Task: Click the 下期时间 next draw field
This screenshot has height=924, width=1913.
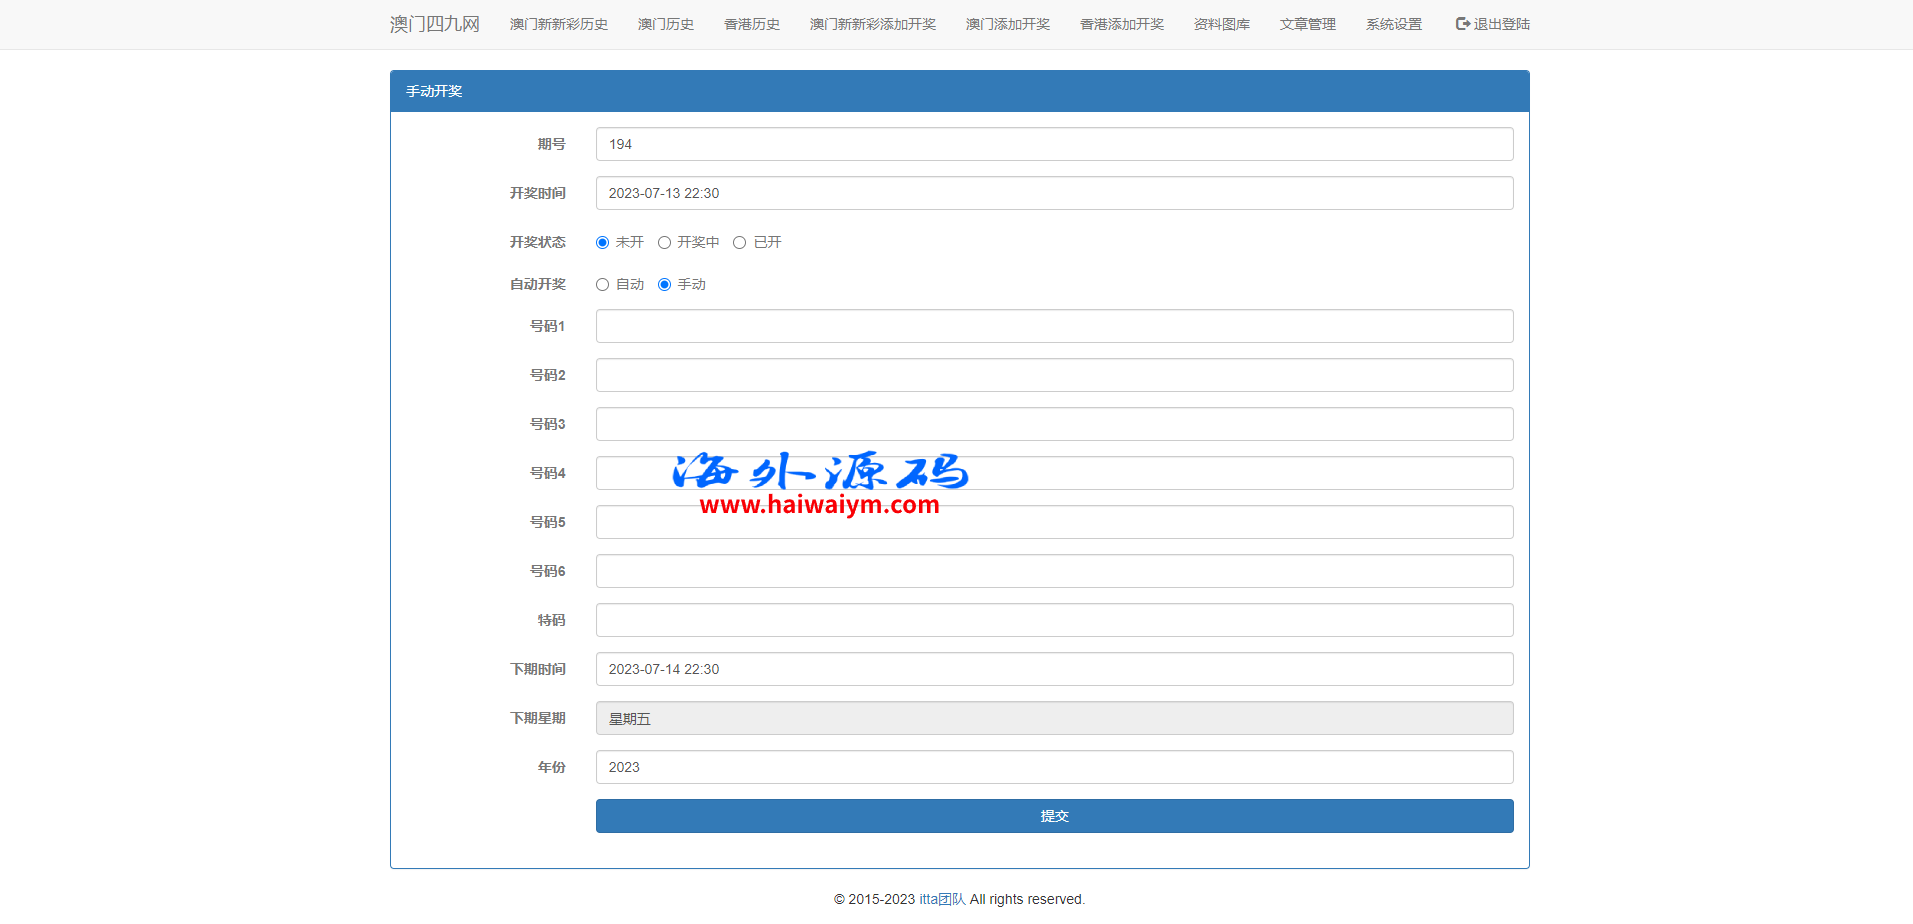Action: (x=1054, y=669)
